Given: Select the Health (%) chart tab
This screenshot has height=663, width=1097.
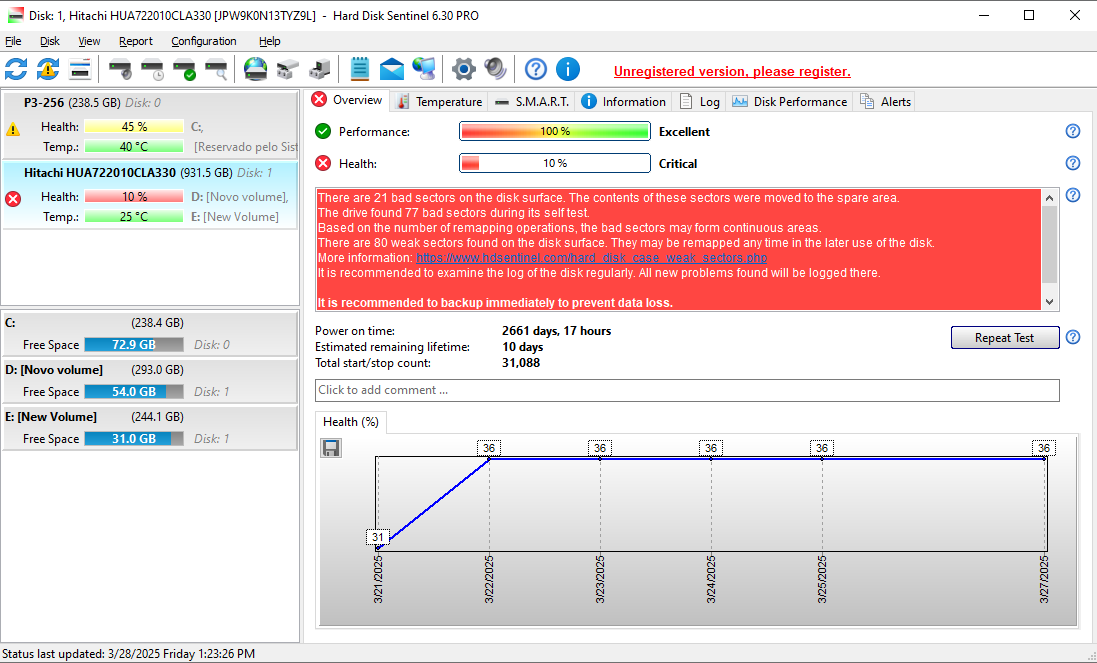Looking at the screenshot, I should point(351,422).
